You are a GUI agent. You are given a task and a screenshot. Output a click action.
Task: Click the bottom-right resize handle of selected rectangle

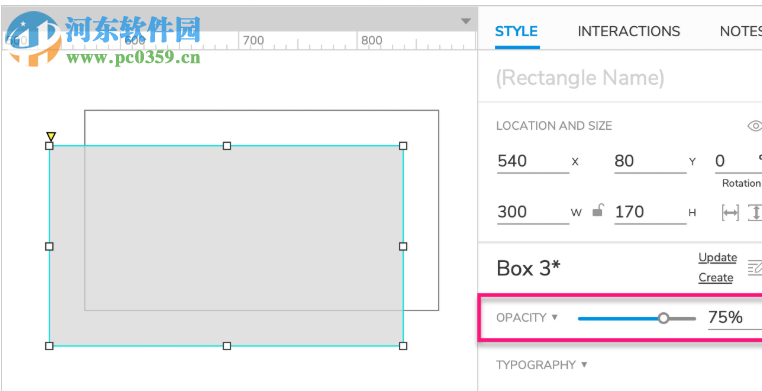pyautogui.click(x=403, y=346)
